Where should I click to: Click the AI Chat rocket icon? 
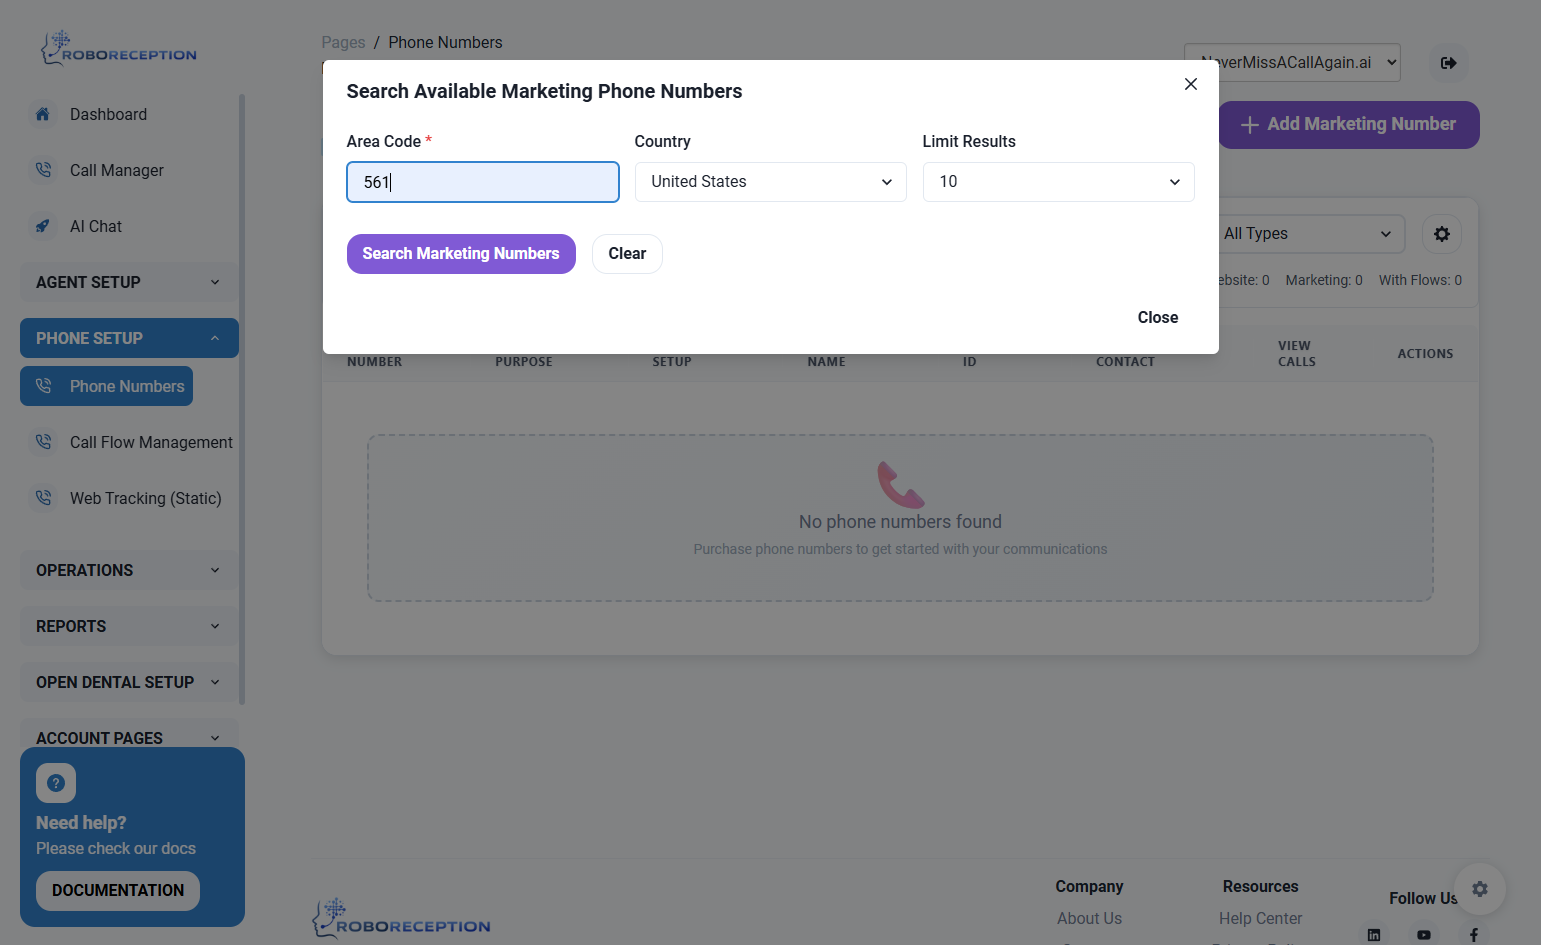pyautogui.click(x=43, y=226)
